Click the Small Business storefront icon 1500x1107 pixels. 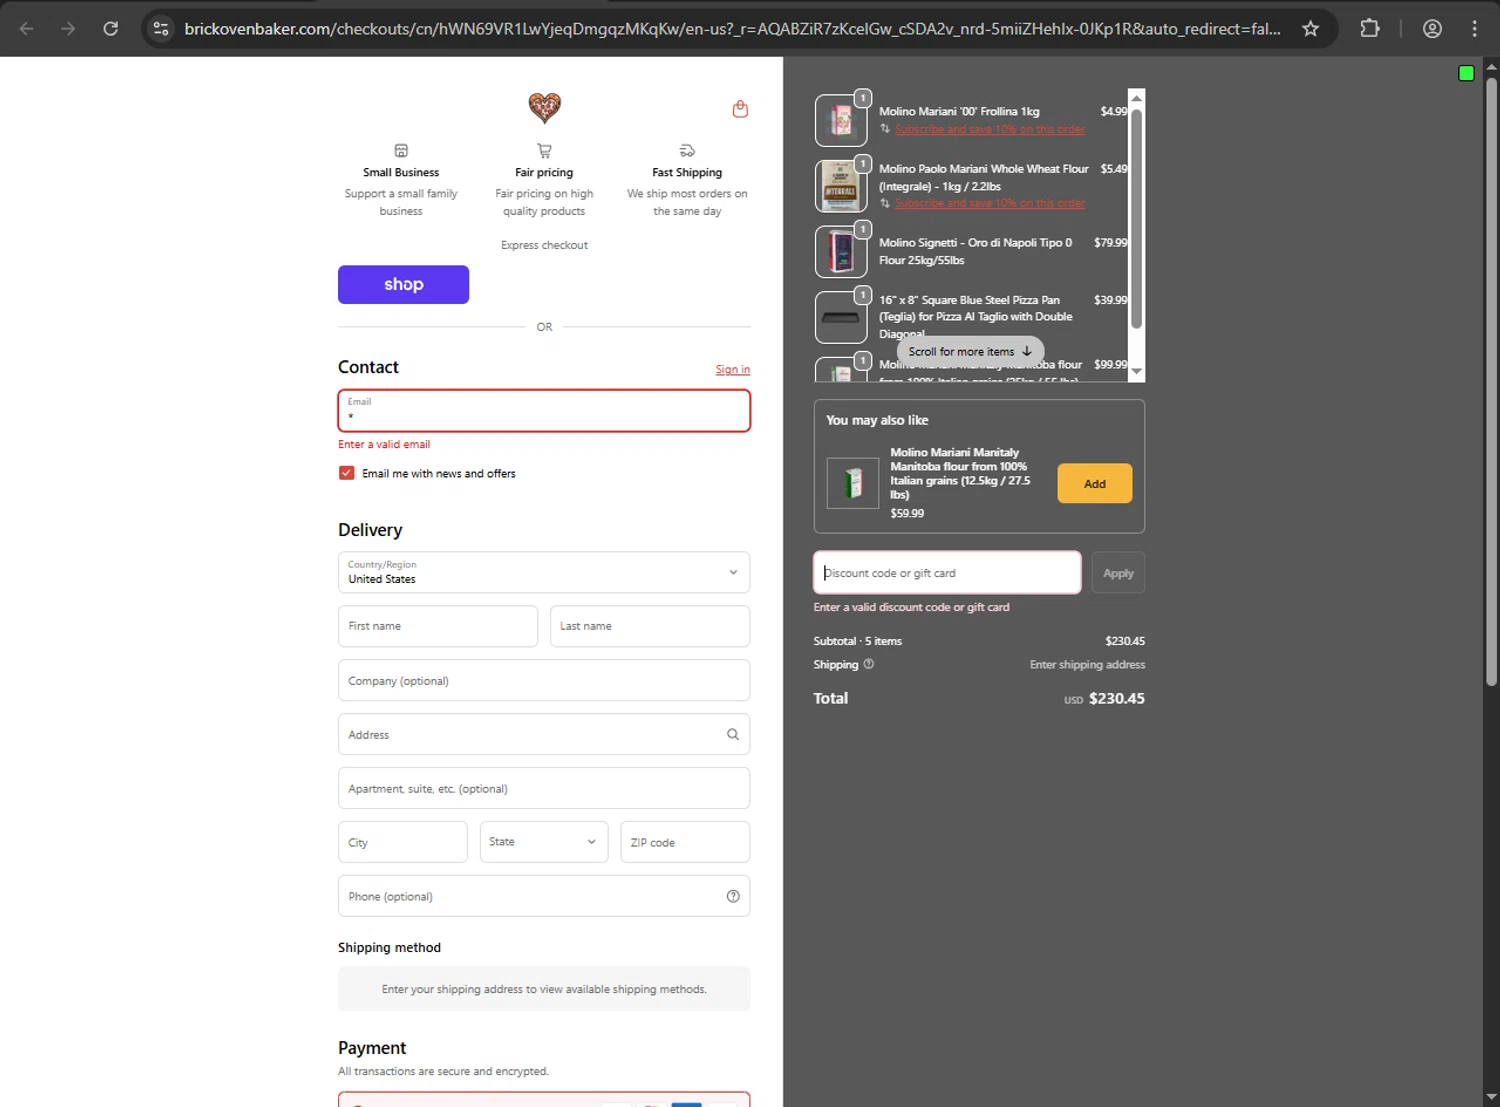tap(401, 151)
